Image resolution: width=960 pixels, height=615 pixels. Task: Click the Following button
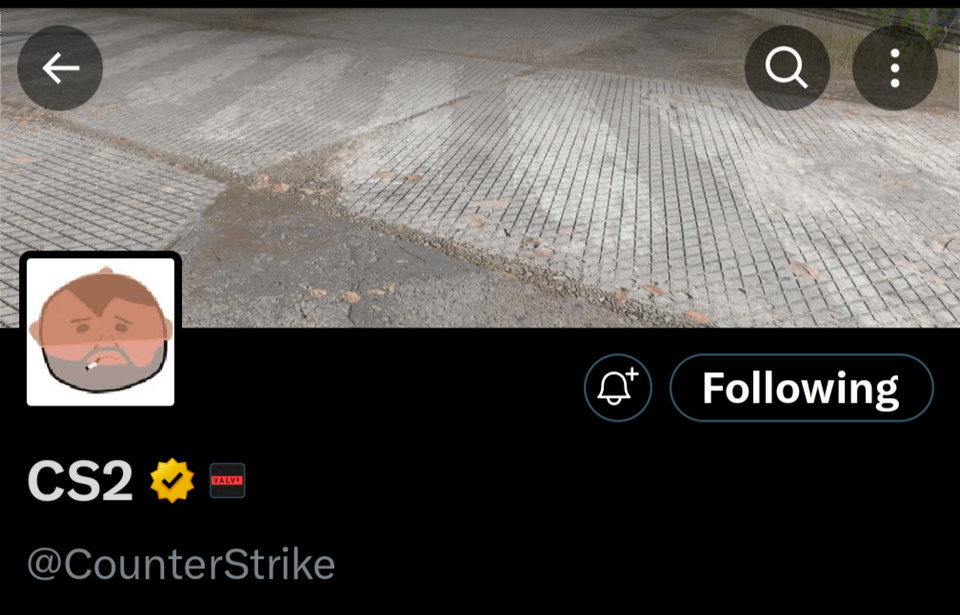click(801, 388)
